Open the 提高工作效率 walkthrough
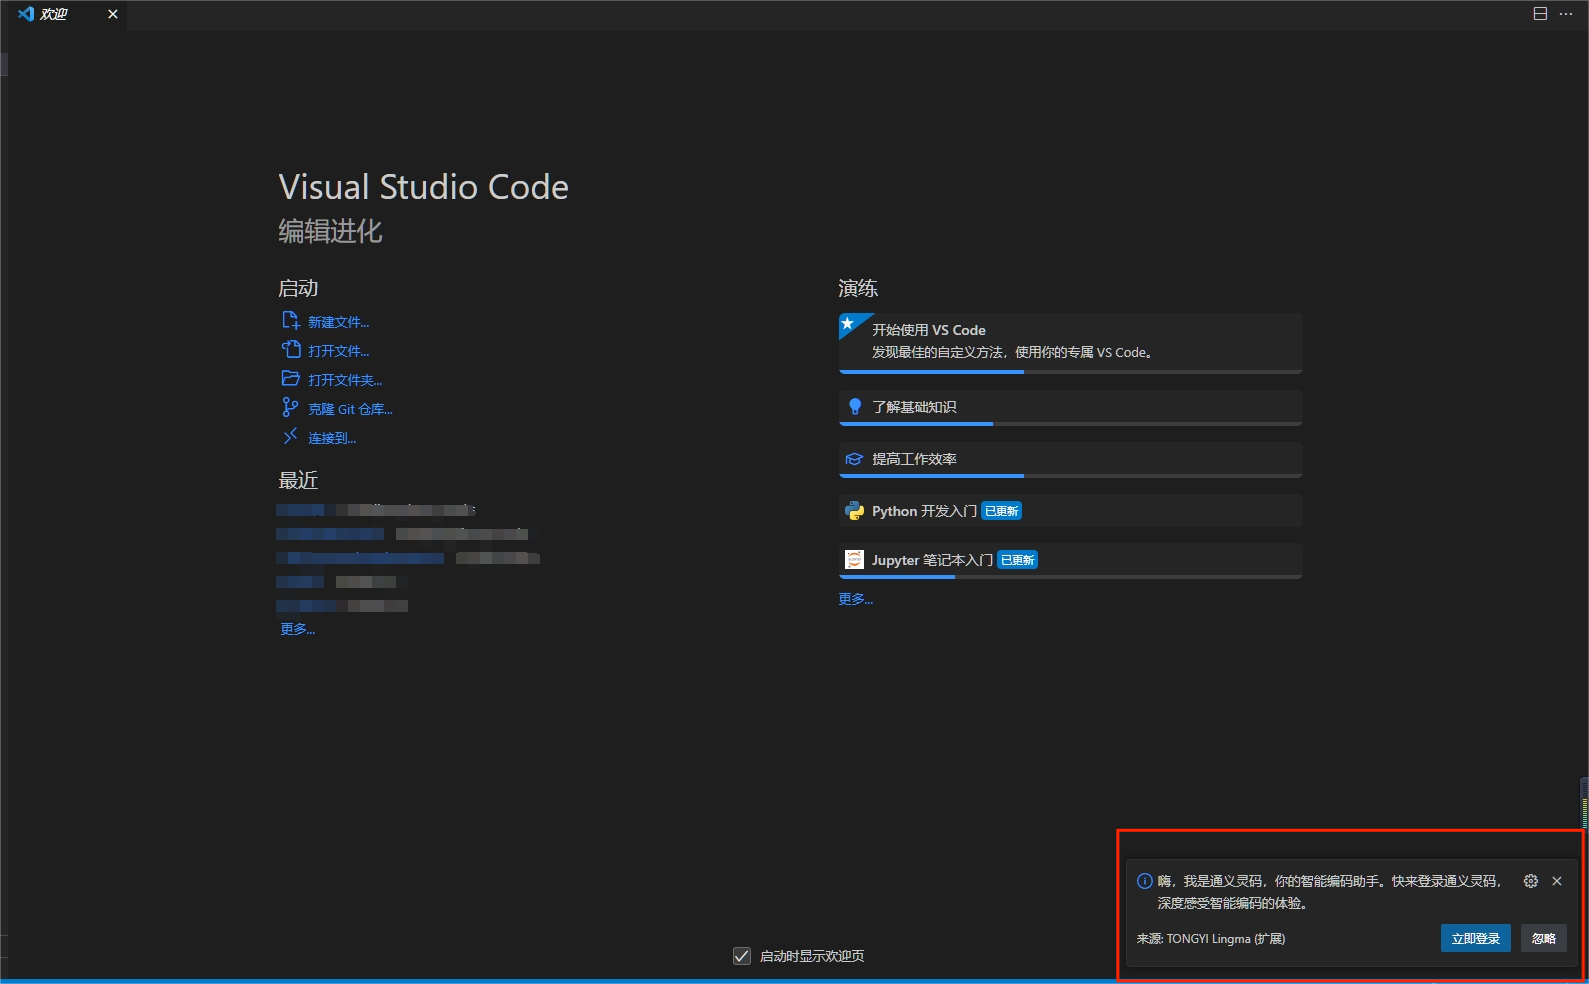The image size is (1589, 984). 1070,460
